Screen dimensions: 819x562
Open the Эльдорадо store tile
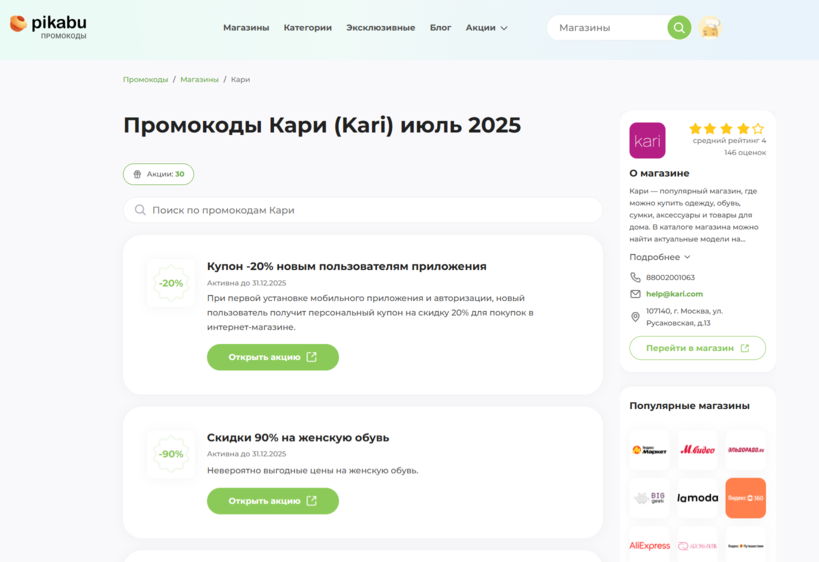[745, 450]
